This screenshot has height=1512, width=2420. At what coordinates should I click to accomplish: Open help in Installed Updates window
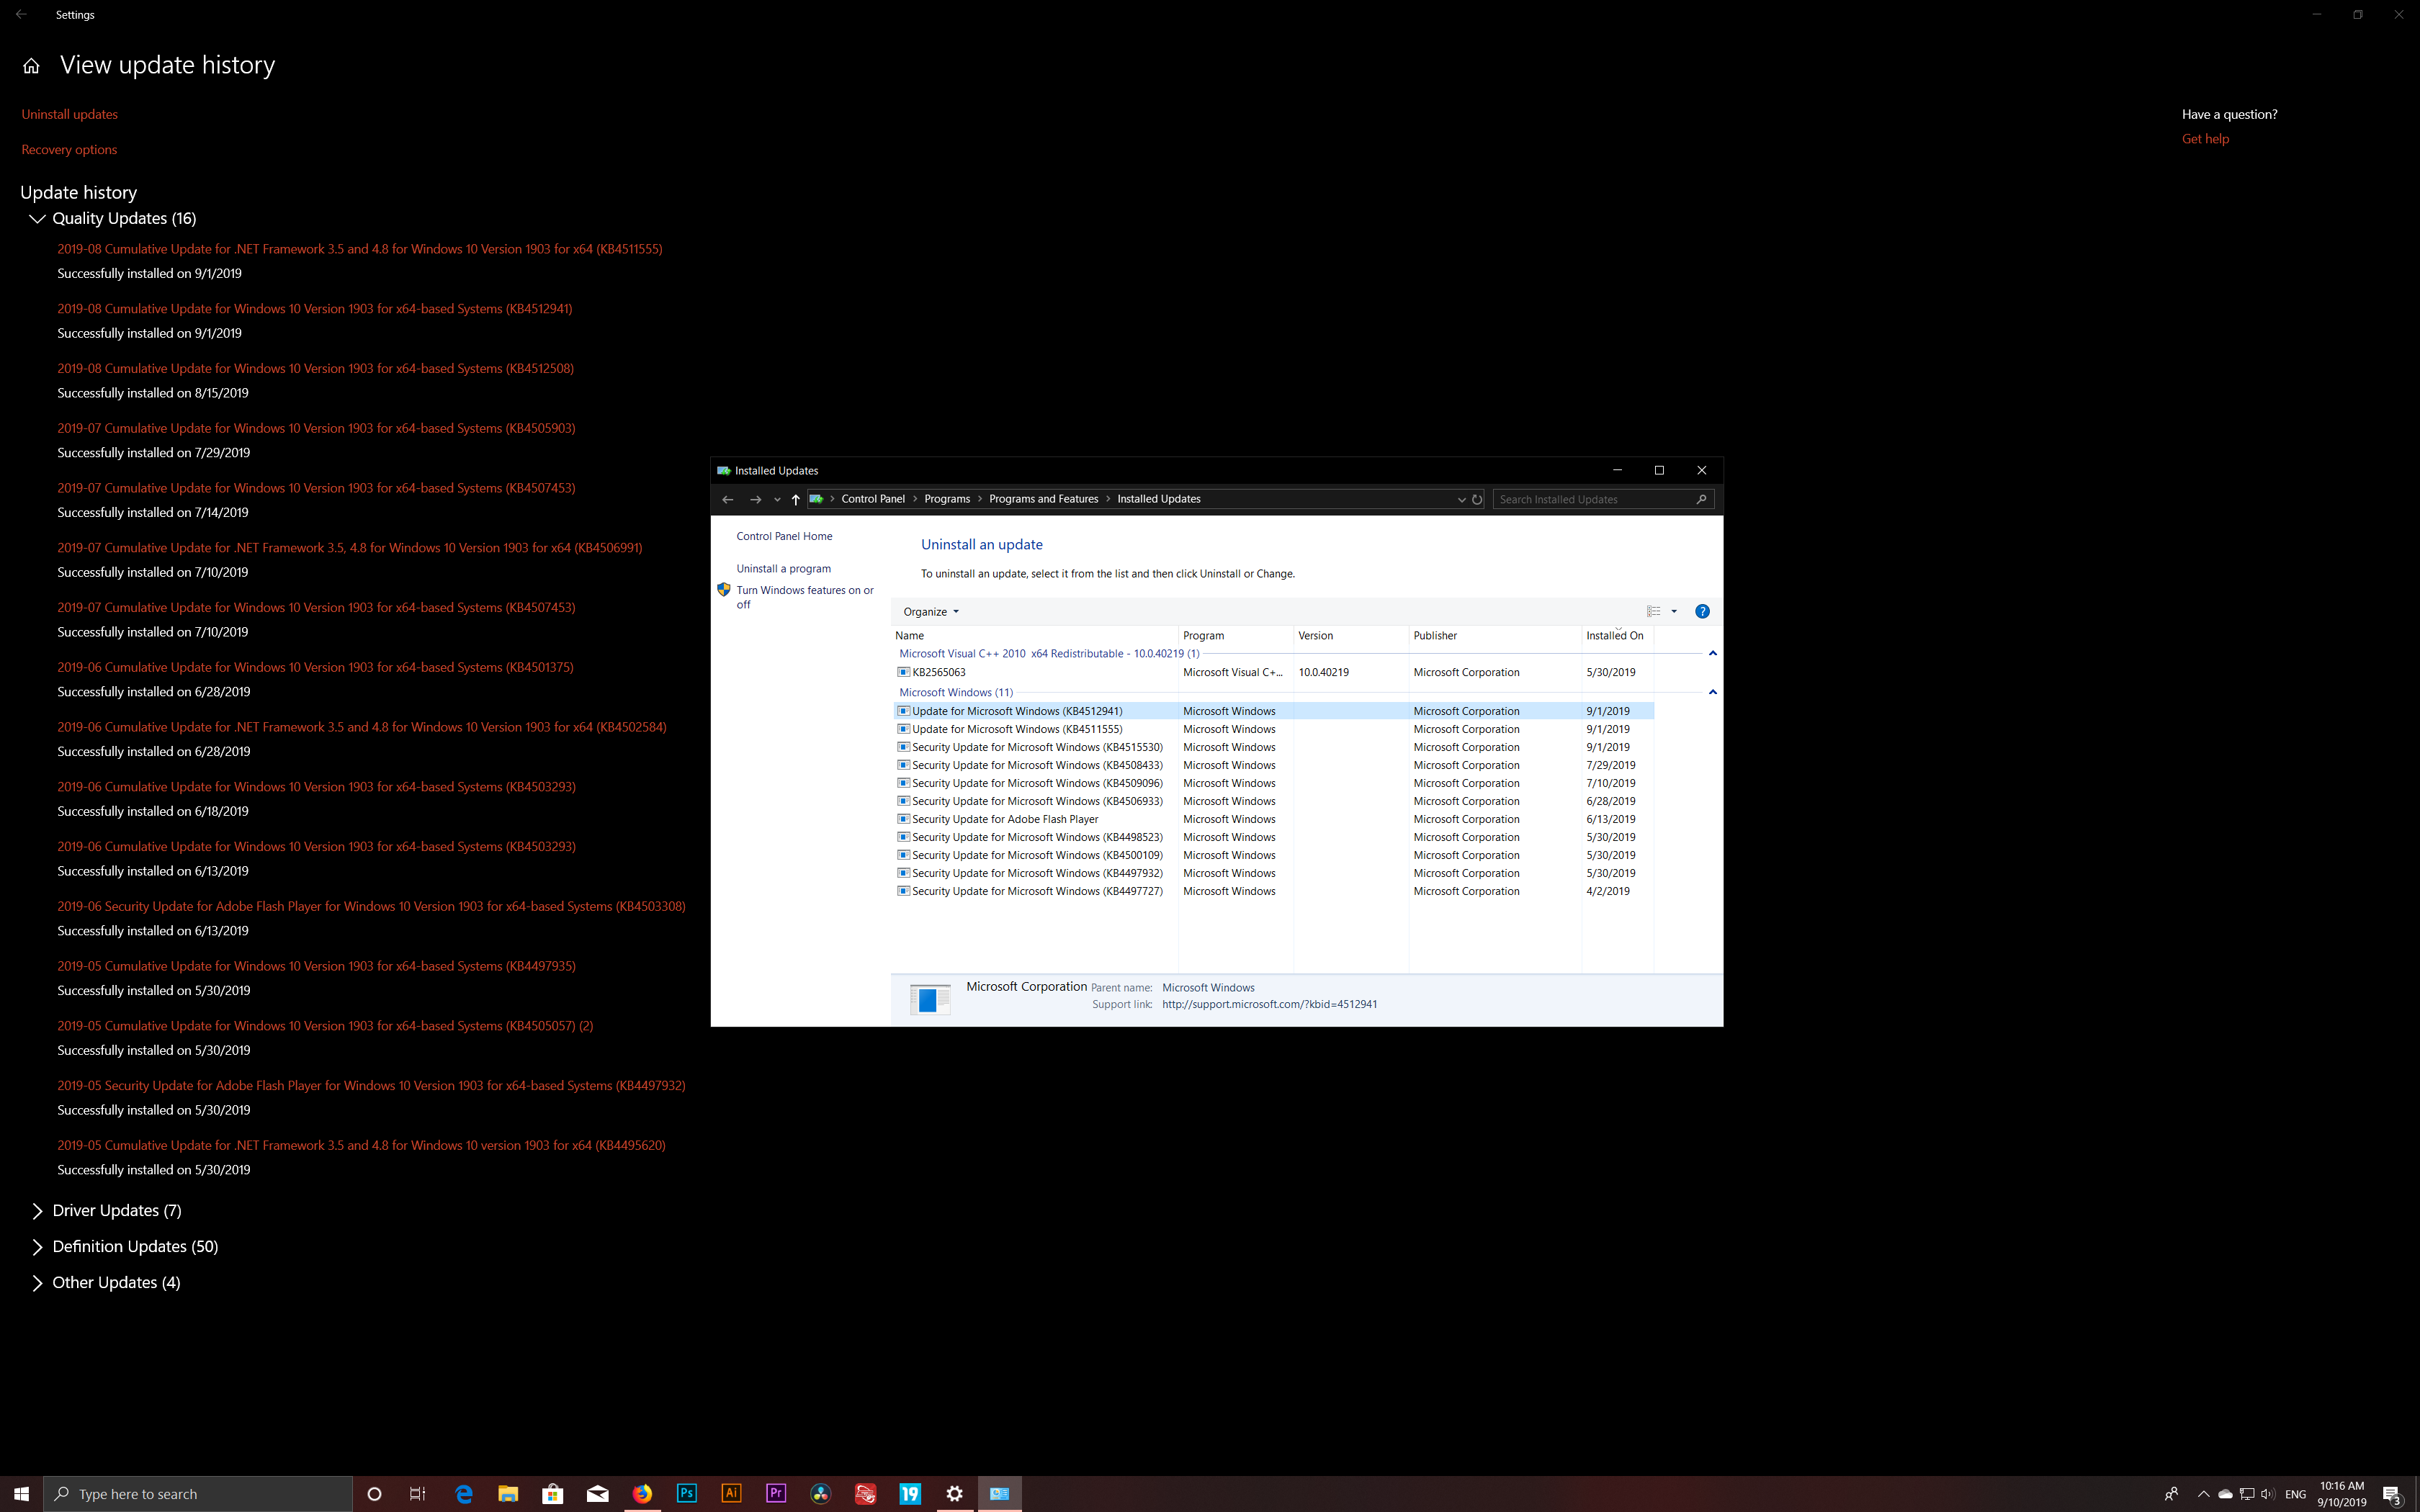pyautogui.click(x=1702, y=611)
